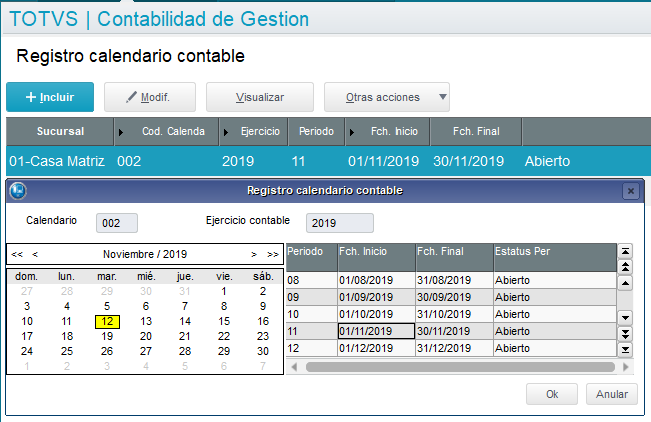
Task: Move grid up one row arrow
Action: point(625,284)
